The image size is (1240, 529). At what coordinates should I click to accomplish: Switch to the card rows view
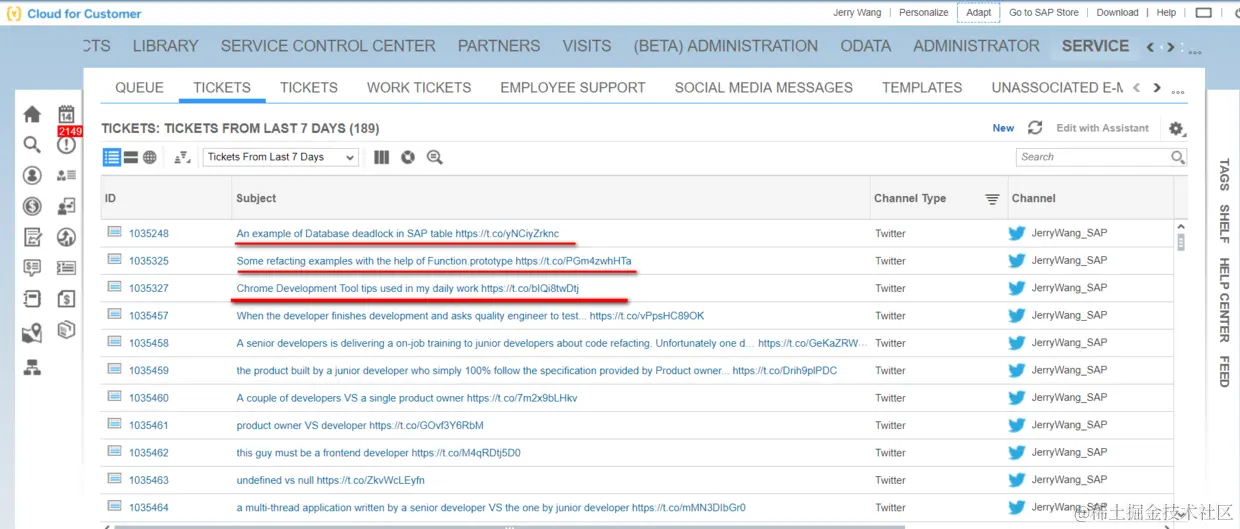coord(131,157)
